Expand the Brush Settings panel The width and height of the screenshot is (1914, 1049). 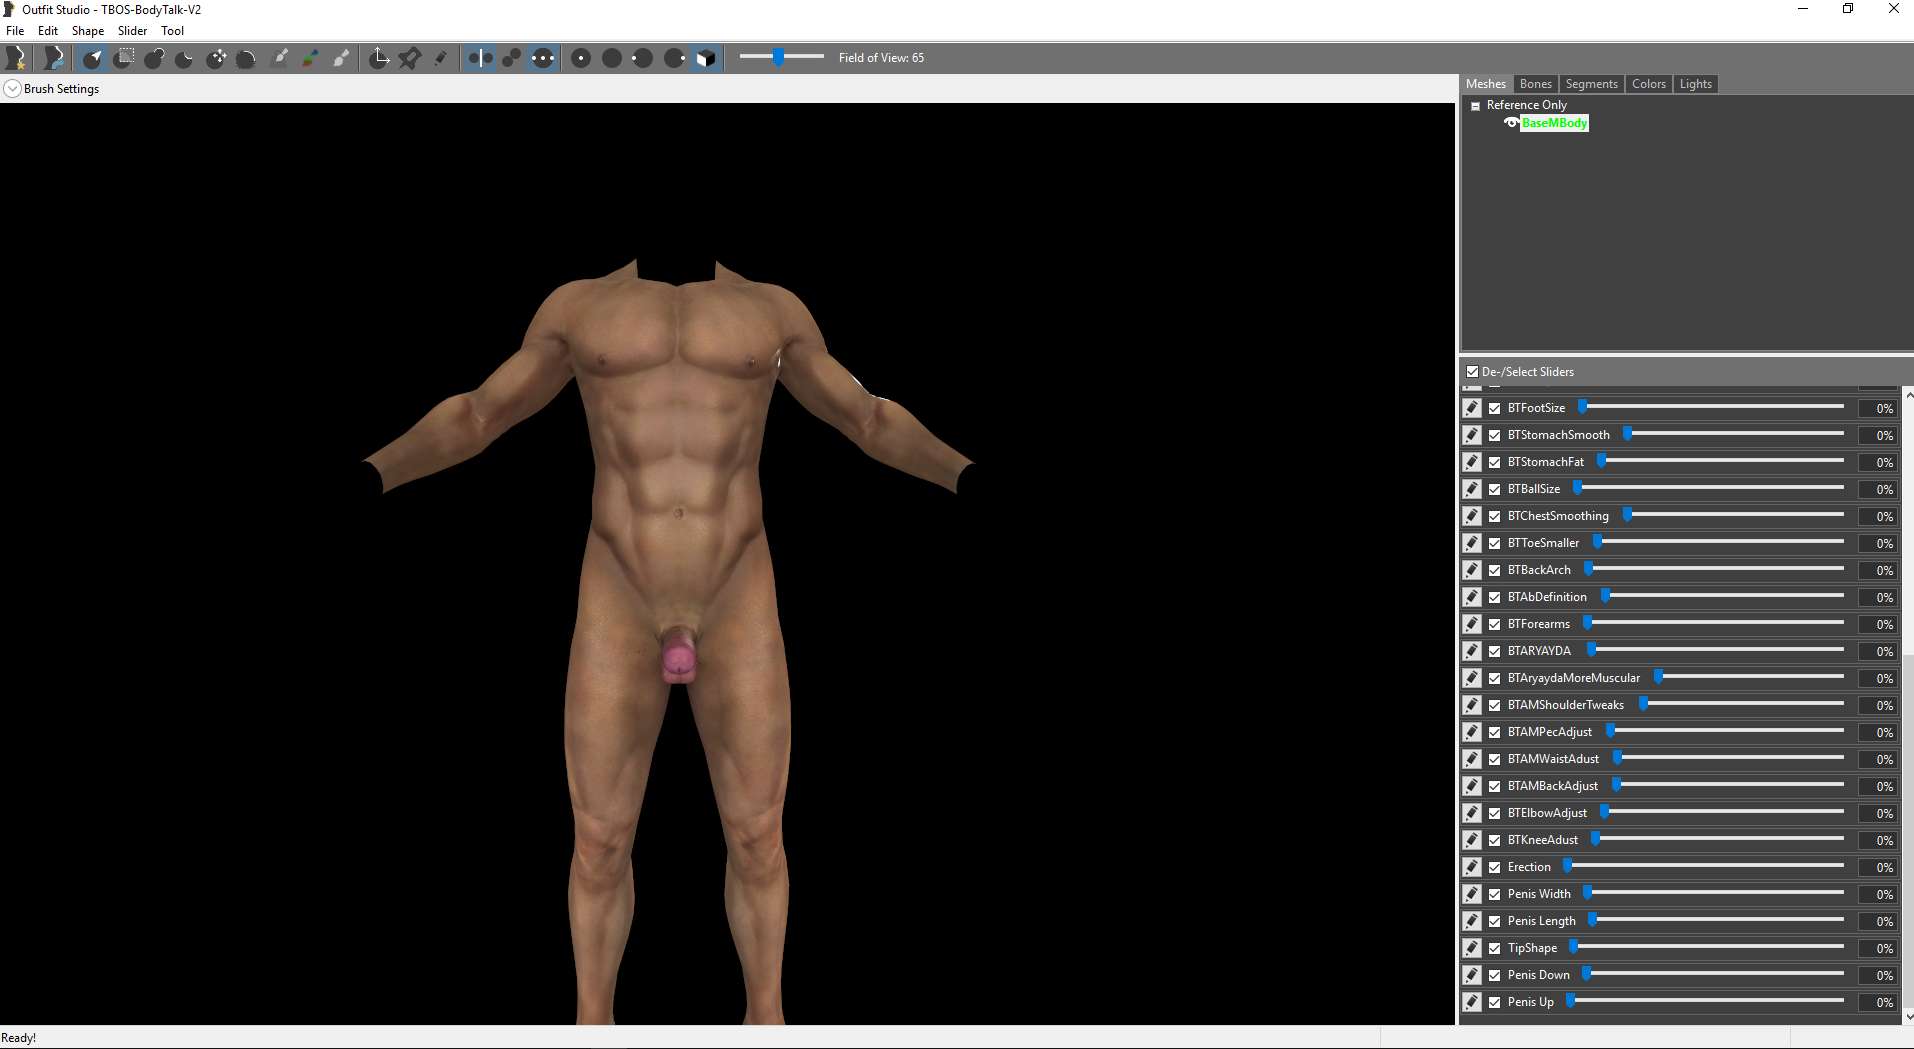coord(12,88)
